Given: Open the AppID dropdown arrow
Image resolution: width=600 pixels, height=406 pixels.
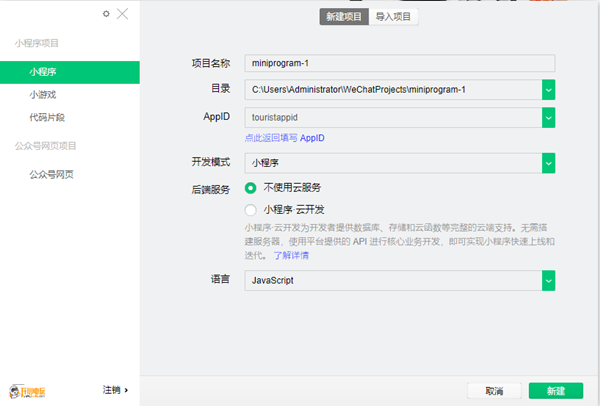Looking at the screenshot, I should pos(548,118).
